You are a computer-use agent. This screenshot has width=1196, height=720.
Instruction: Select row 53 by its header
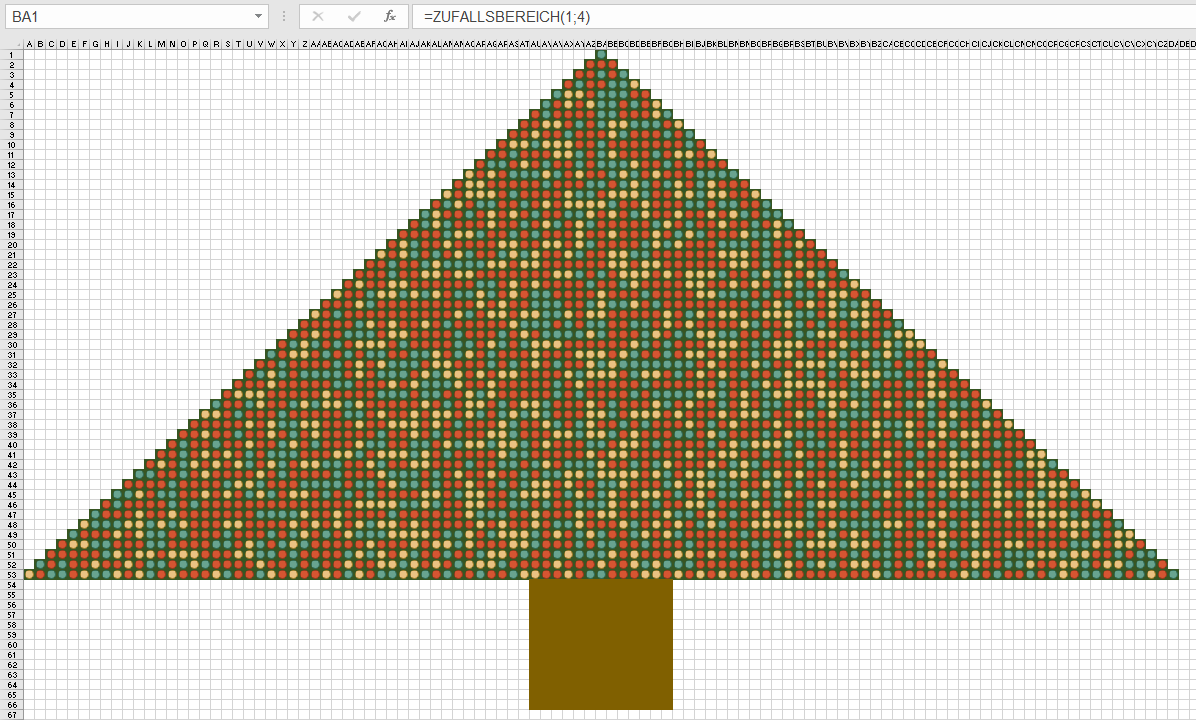(11, 575)
